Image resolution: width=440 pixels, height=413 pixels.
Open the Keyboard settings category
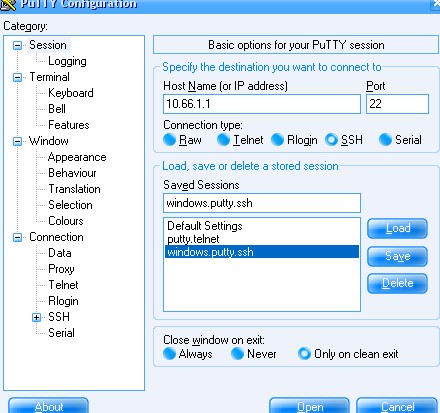71,93
